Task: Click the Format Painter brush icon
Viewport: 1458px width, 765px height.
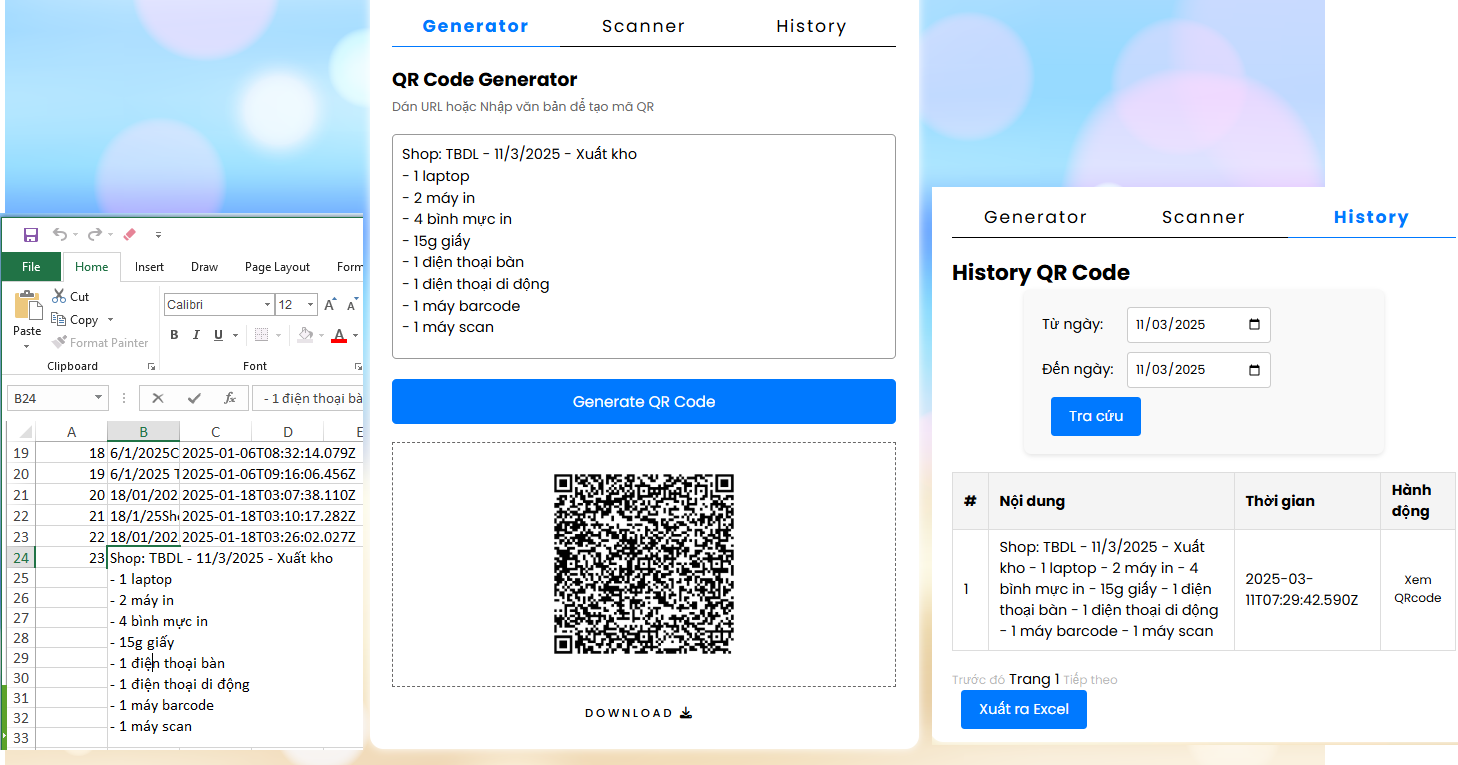Action: (x=59, y=343)
